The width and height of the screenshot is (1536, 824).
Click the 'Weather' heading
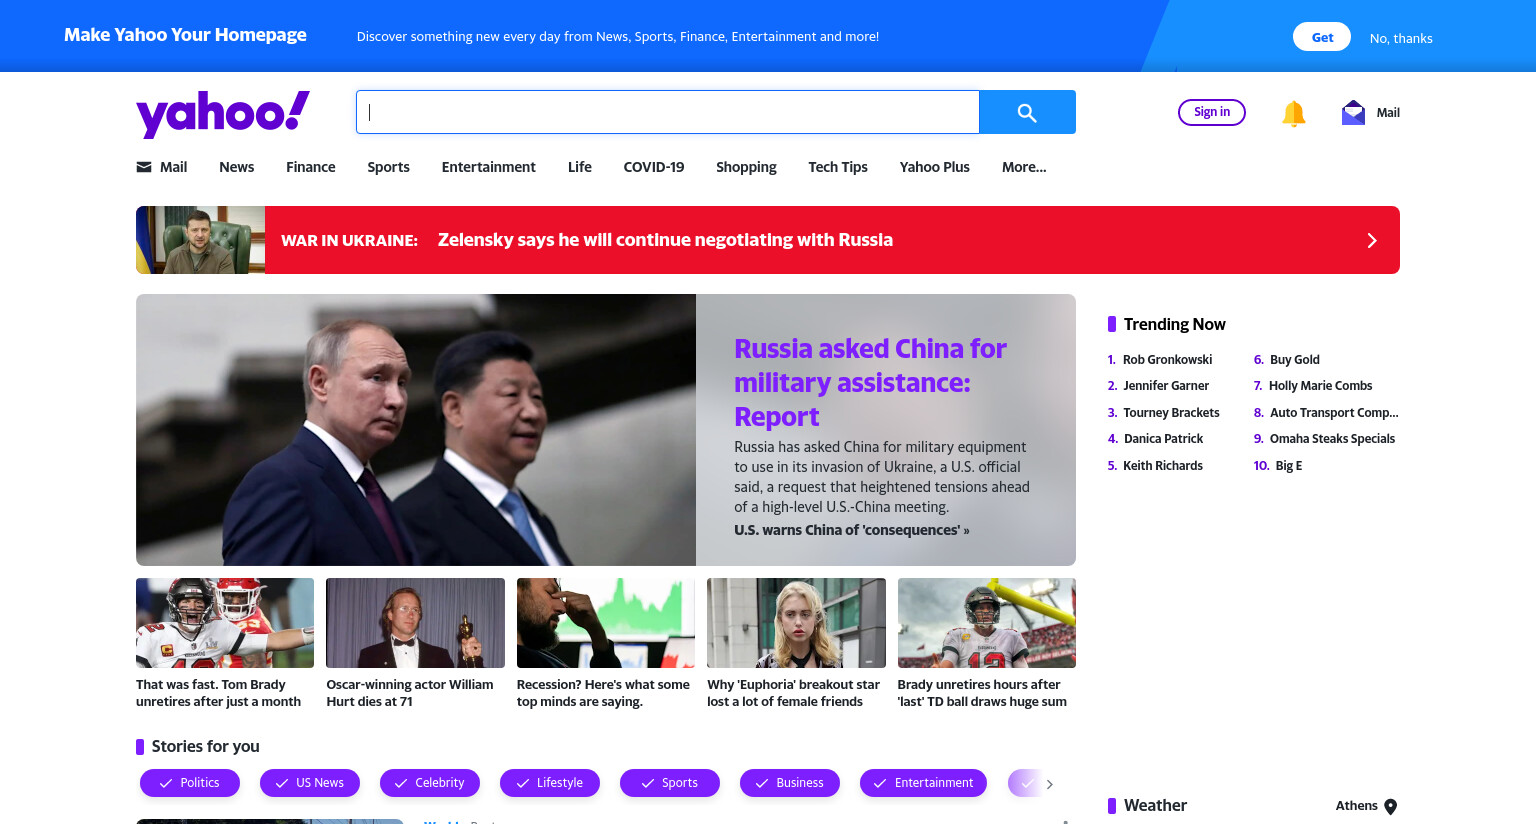[1155, 806]
